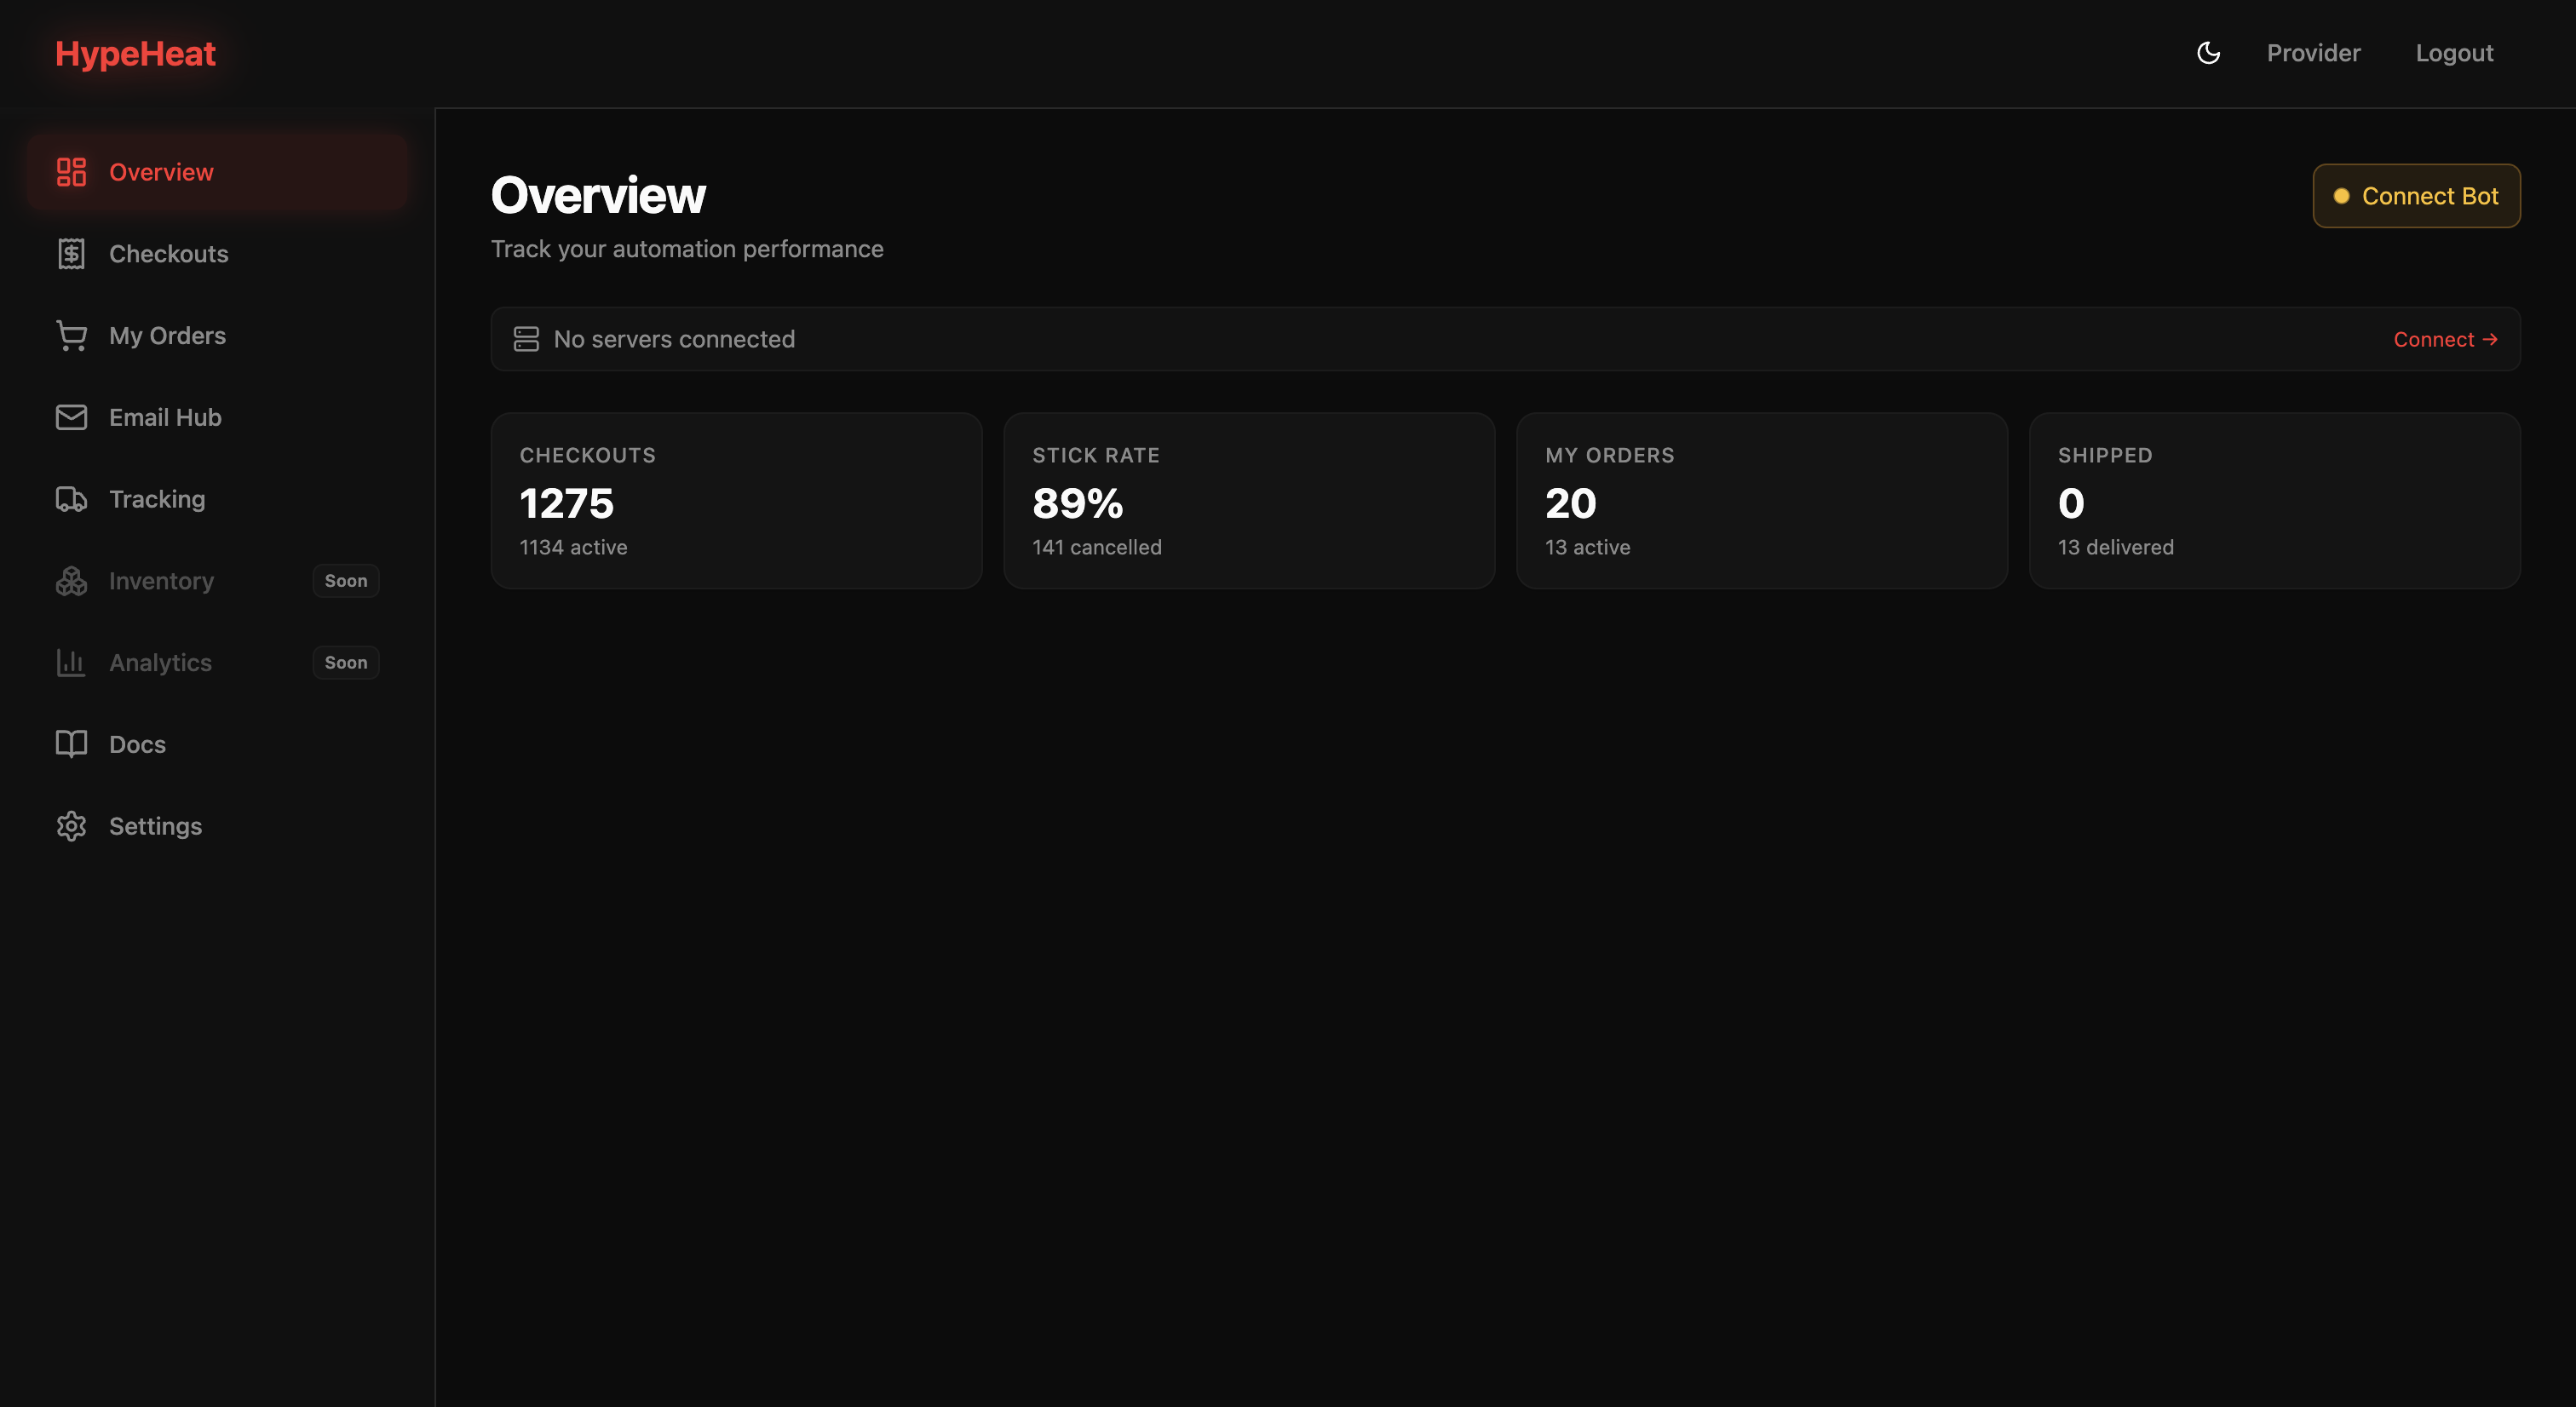Click the "141 cancelled" text

coord(1097,547)
